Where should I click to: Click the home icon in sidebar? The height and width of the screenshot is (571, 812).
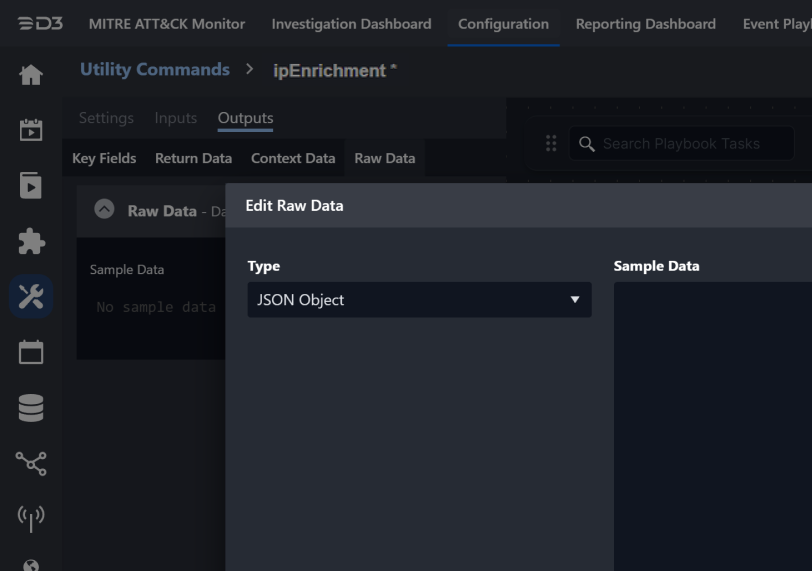31,75
